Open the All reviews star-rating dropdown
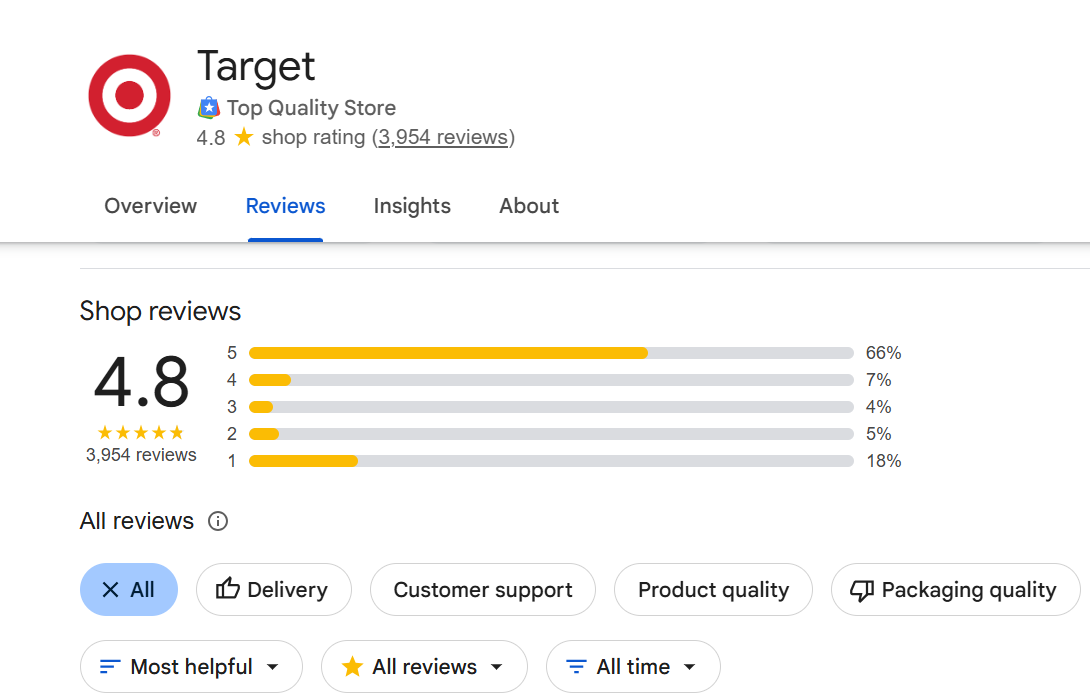1090x699 pixels. click(424, 666)
